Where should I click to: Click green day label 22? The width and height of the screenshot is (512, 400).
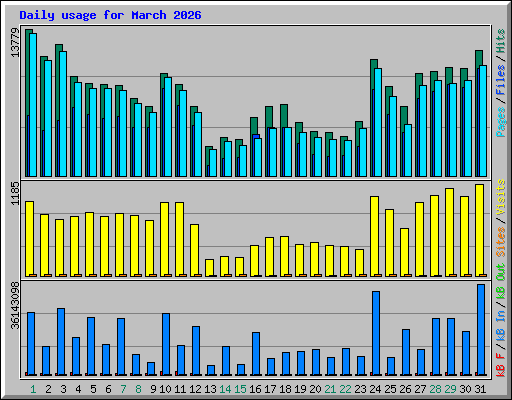345,389
